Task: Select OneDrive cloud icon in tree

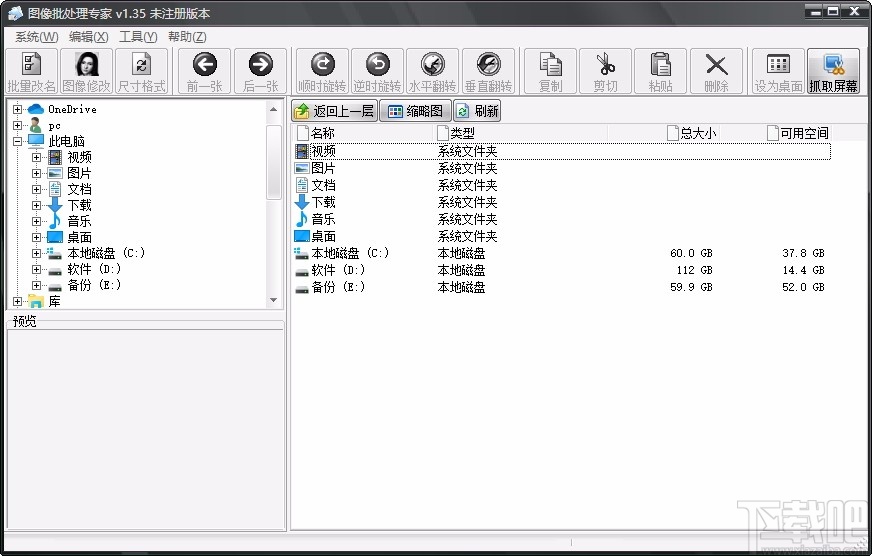Action: (x=36, y=109)
